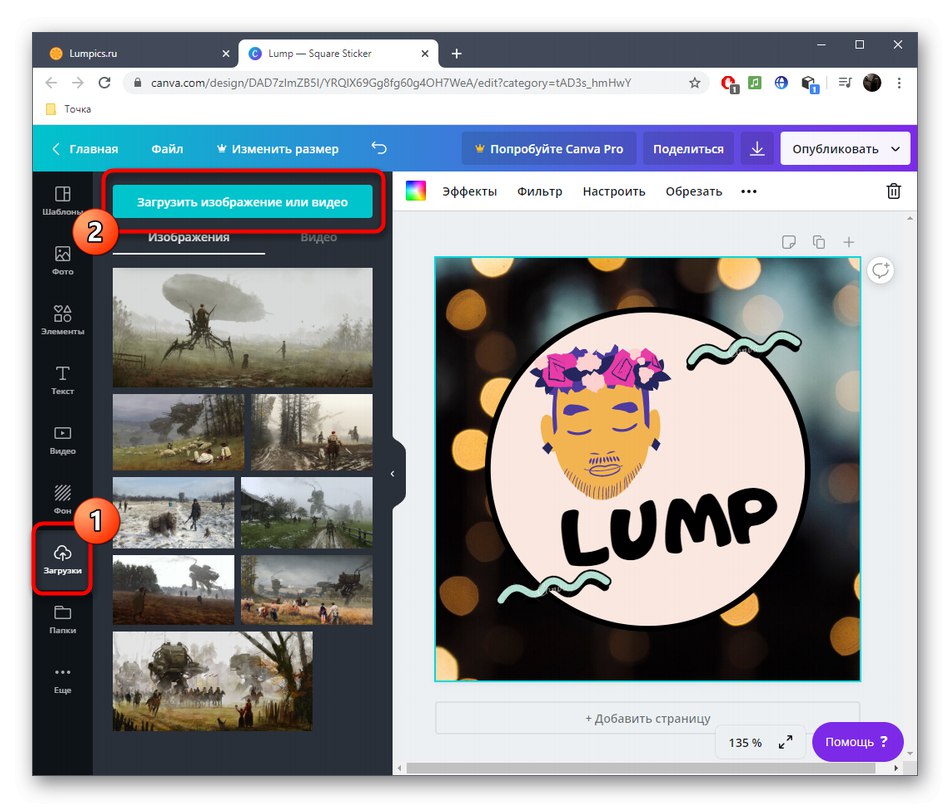
Task: Open the rainbow color picker swatch
Action: click(x=416, y=191)
